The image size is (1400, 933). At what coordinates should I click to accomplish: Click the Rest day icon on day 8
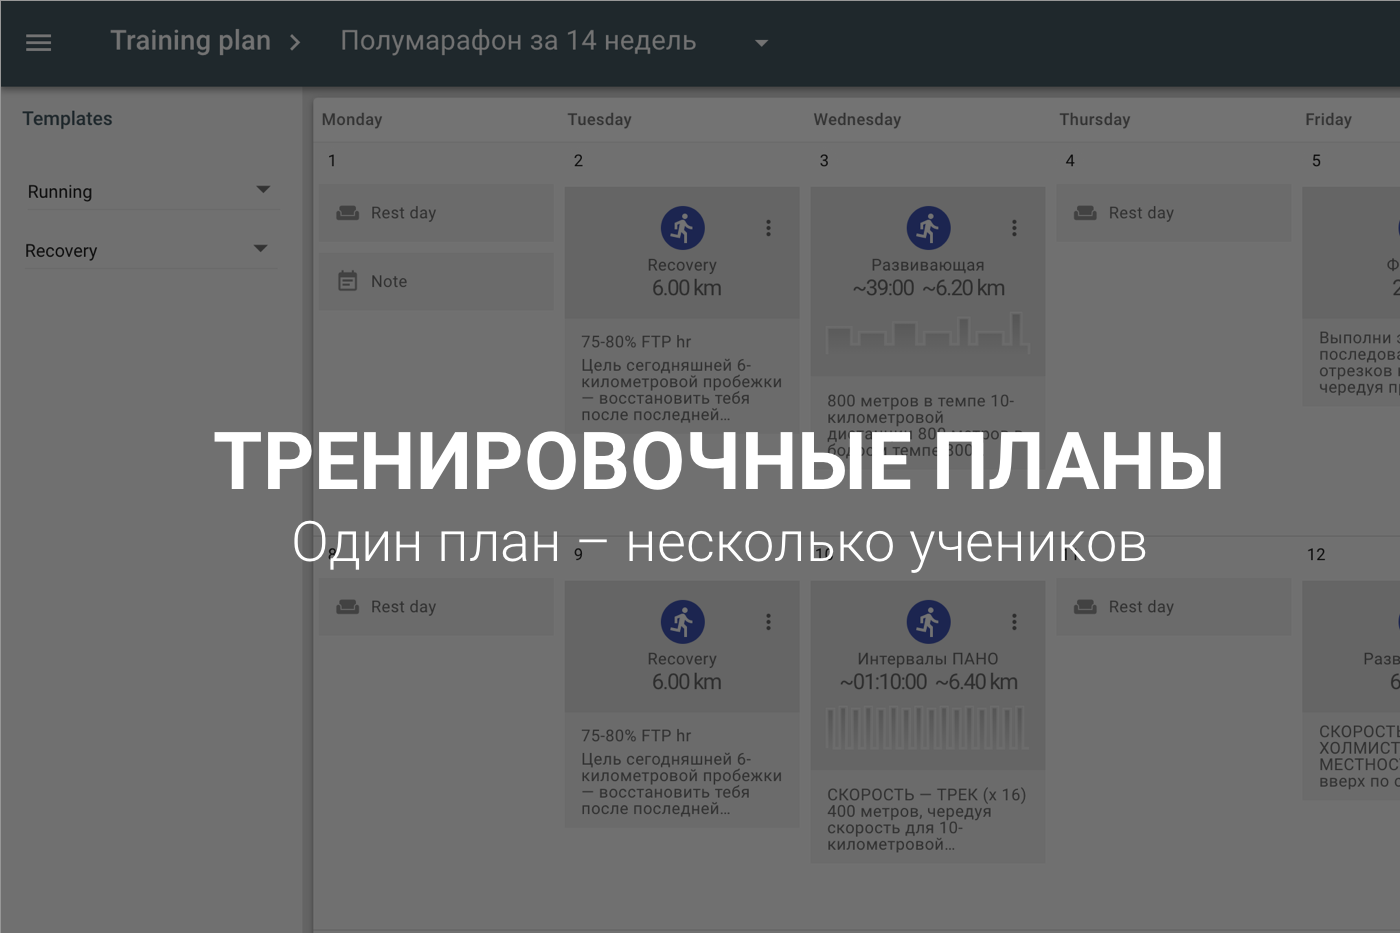pyautogui.click(x=345, y=606)
